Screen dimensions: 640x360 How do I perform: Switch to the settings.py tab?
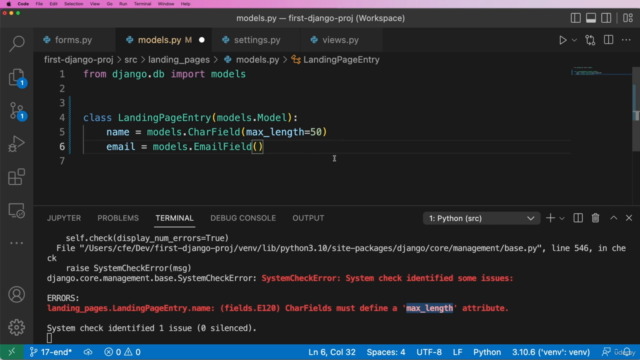coord(257,40)
